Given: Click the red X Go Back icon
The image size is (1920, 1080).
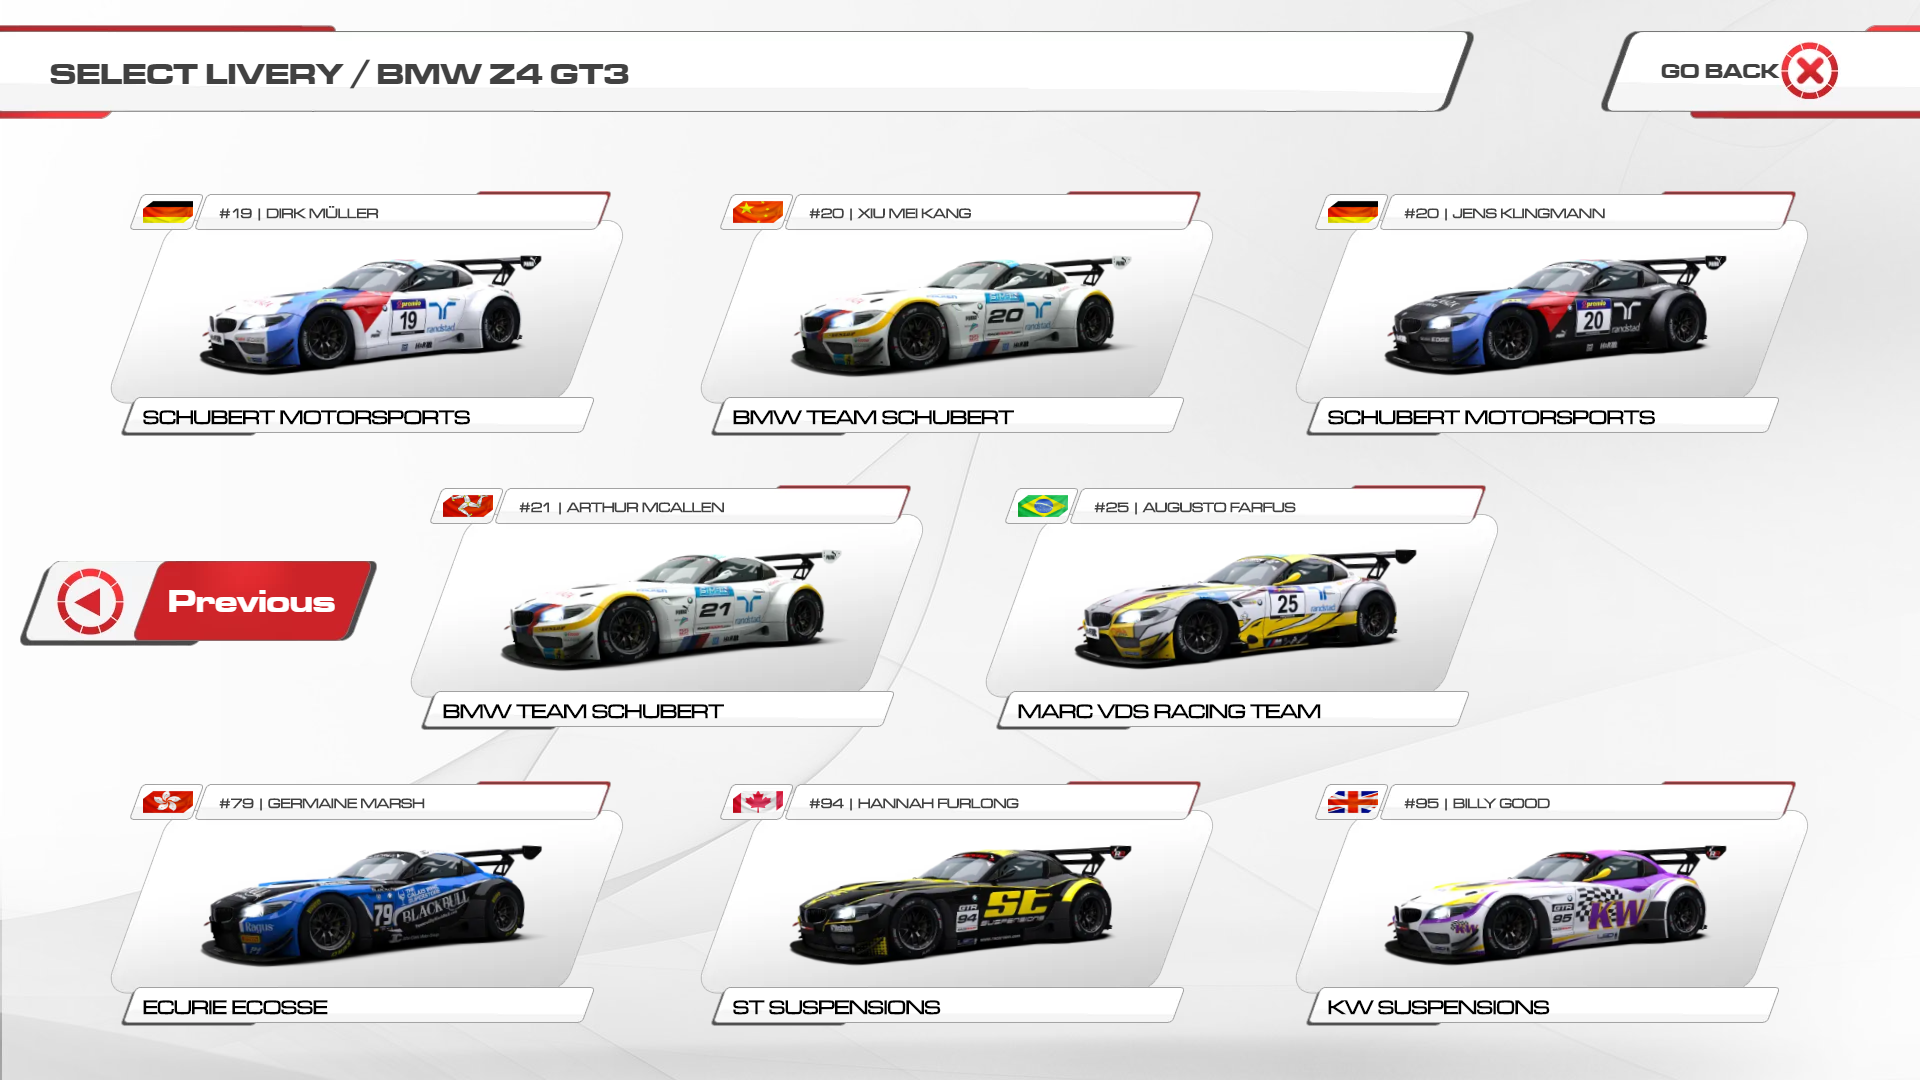Looking at the screenshot, I should click(x=1809, y=71).
